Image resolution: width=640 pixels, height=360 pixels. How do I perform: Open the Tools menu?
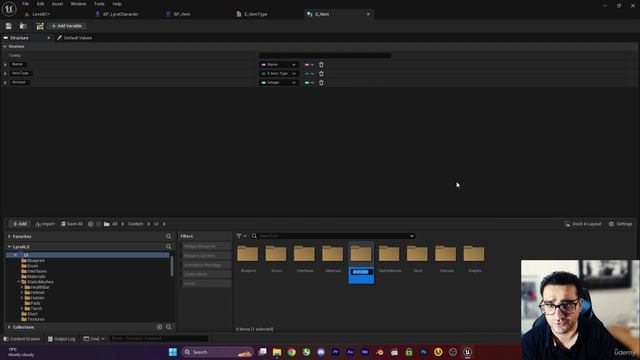click(99, 4)
